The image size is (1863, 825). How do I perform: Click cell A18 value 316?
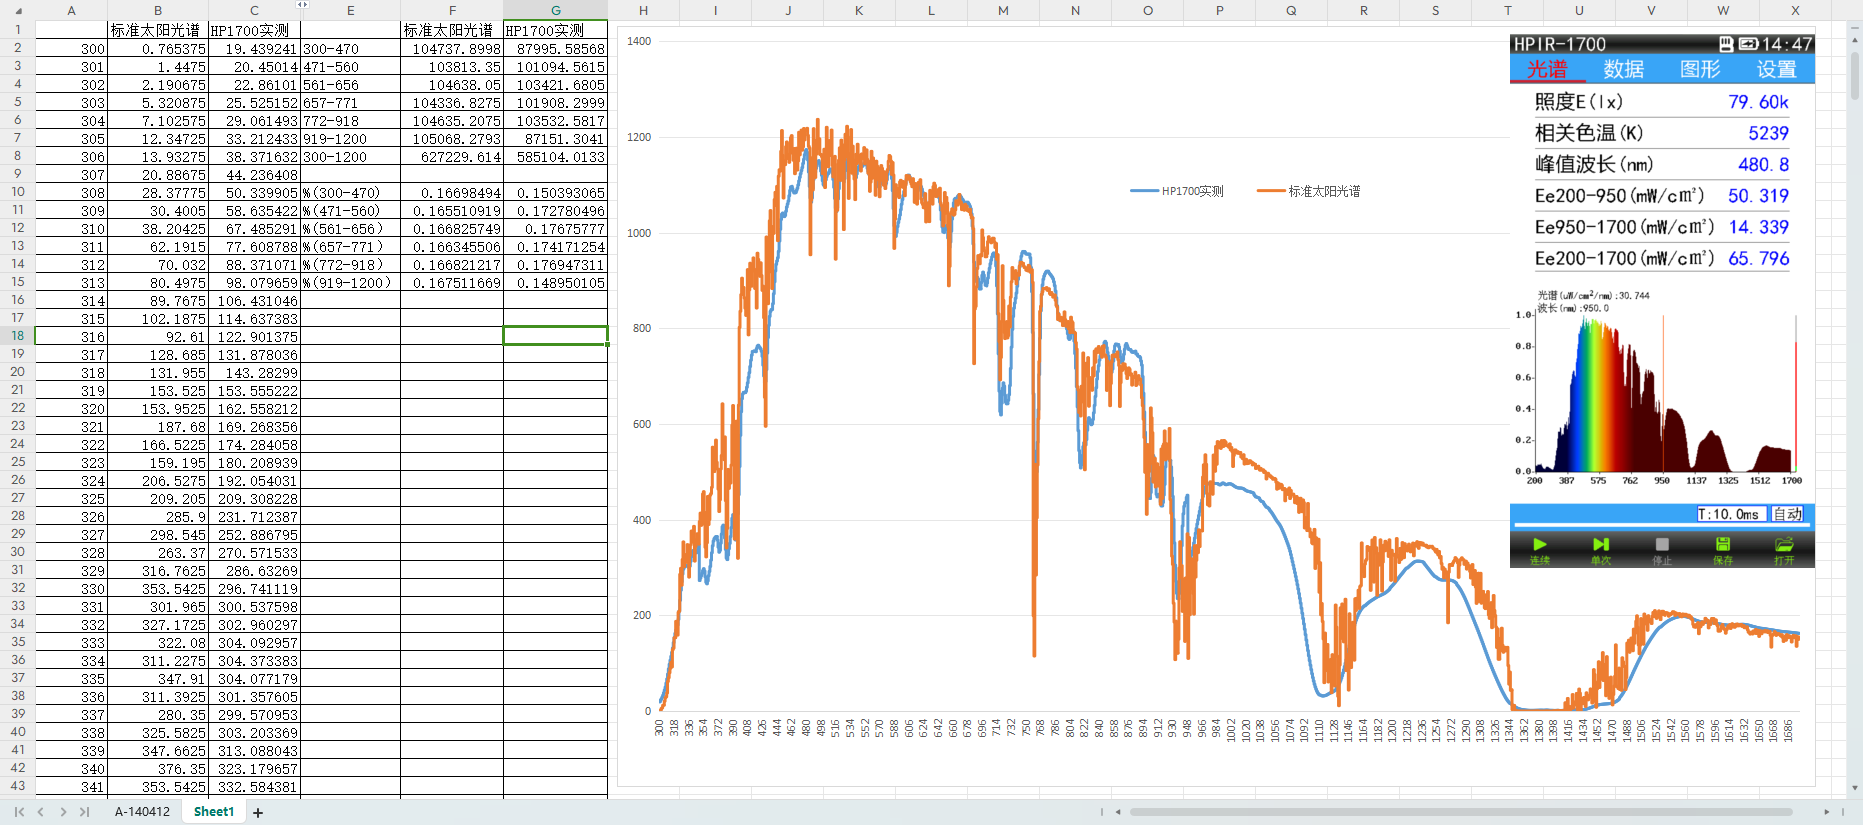(71, 336)
